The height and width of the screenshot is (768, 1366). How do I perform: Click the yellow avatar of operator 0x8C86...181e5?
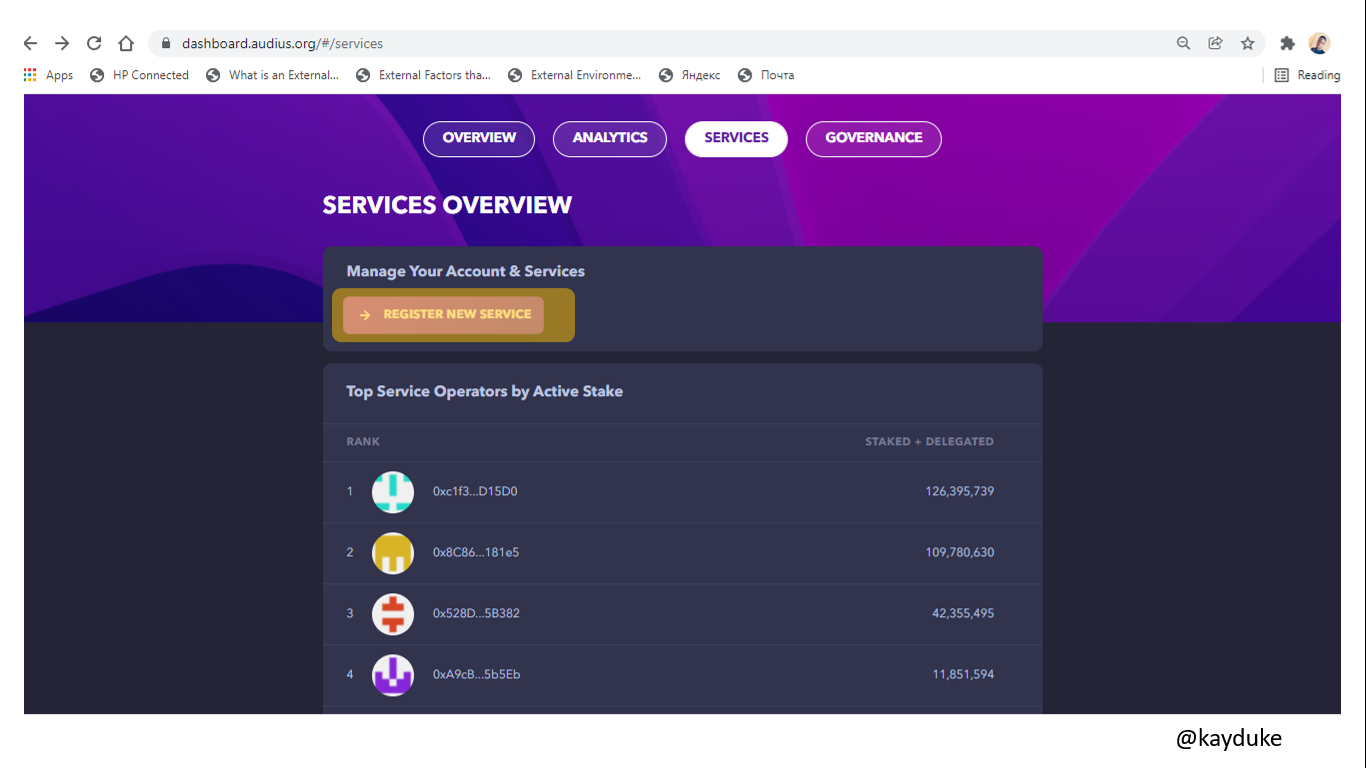point(393,552)
